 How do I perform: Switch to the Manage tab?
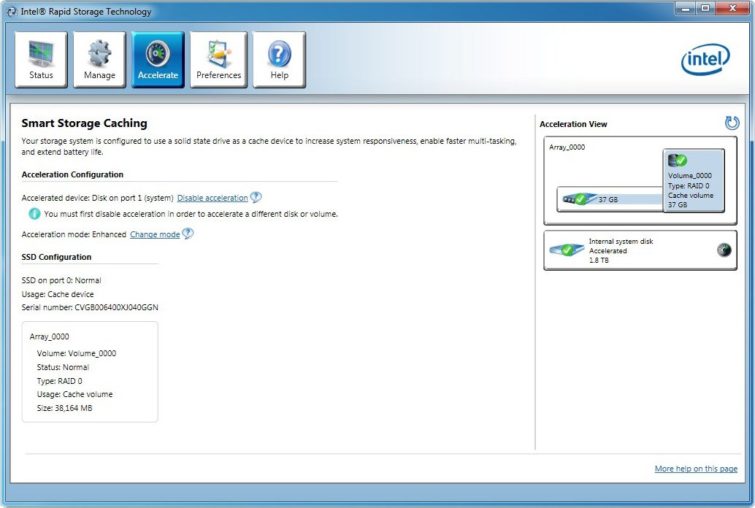pyautogui.click(x=99, y=60)
